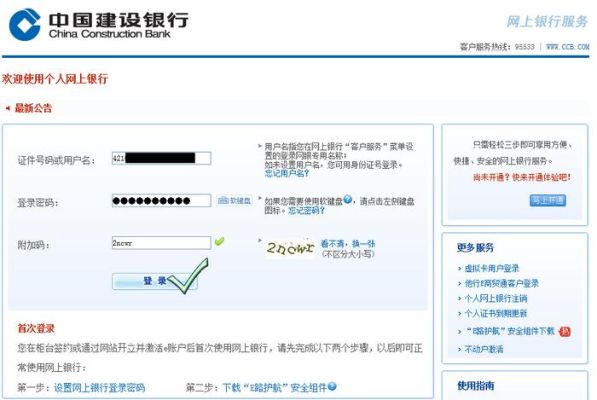Open the 忘记用户名? link
The image size is (597, 400).
[287, 174]
